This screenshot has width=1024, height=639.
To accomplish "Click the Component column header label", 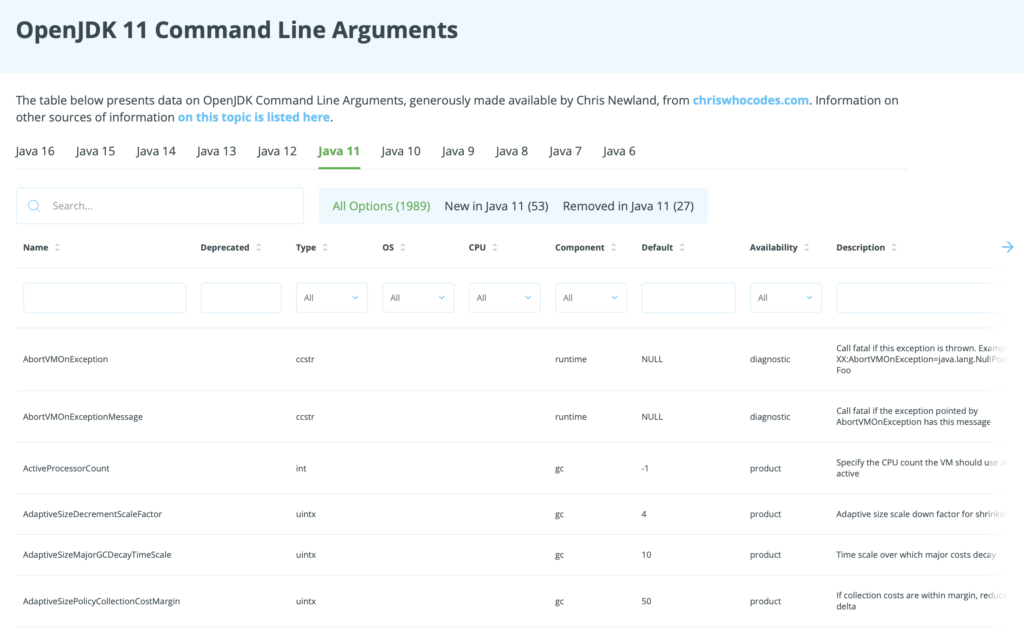I will (580, 248).
